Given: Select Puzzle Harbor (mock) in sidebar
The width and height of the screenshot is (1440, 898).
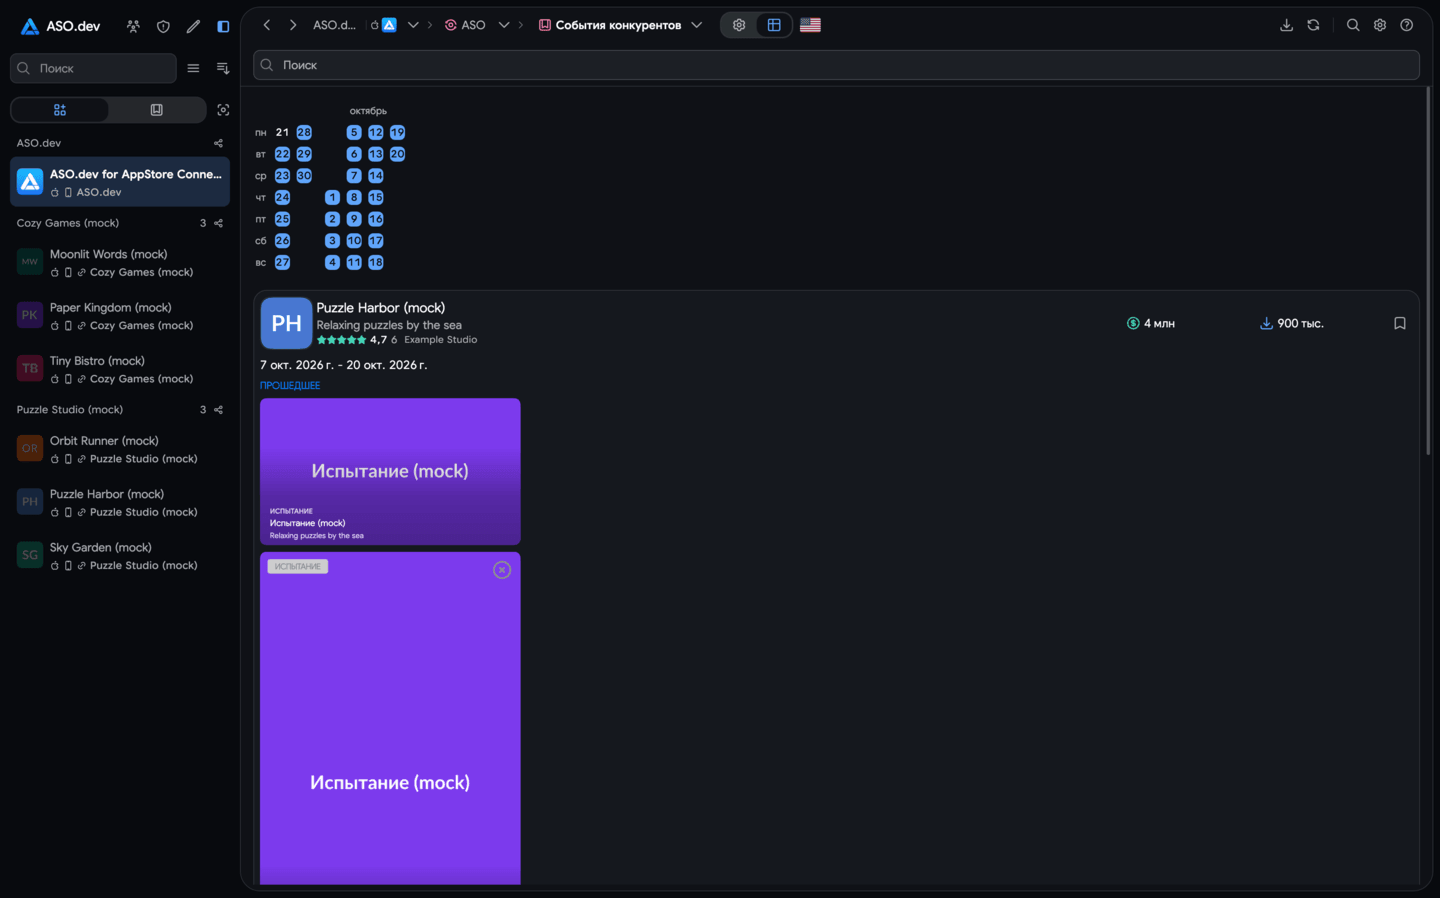Looking at the screenshot, I should [120, 502].
